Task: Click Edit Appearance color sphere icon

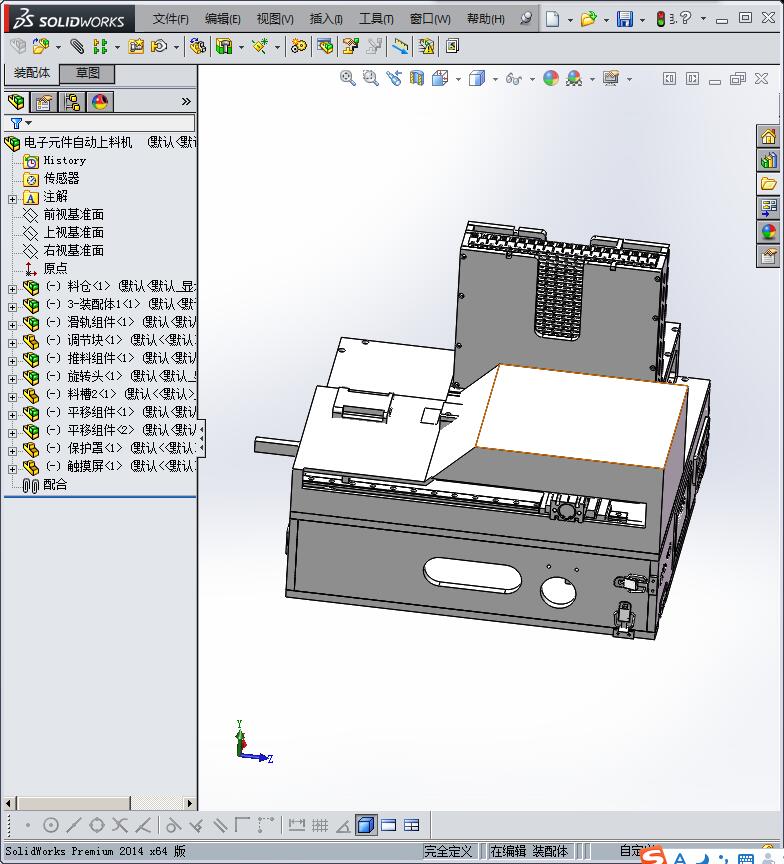Action: 550,78
